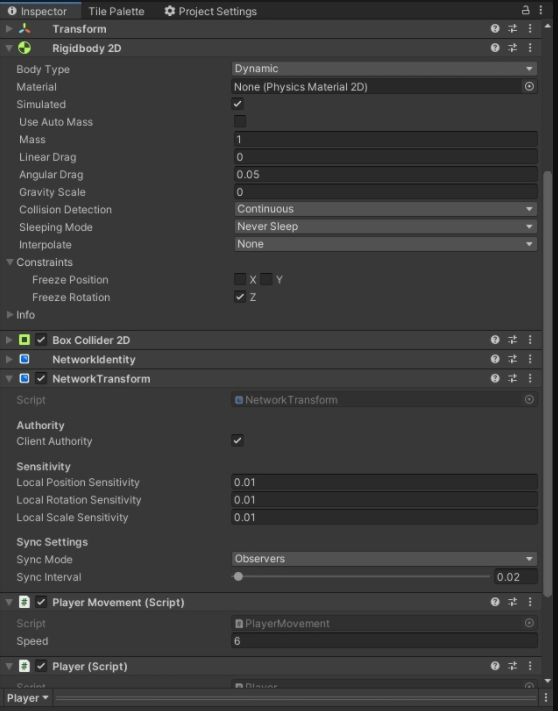Click the Inspector lock icon

click(x=525, y=10)
